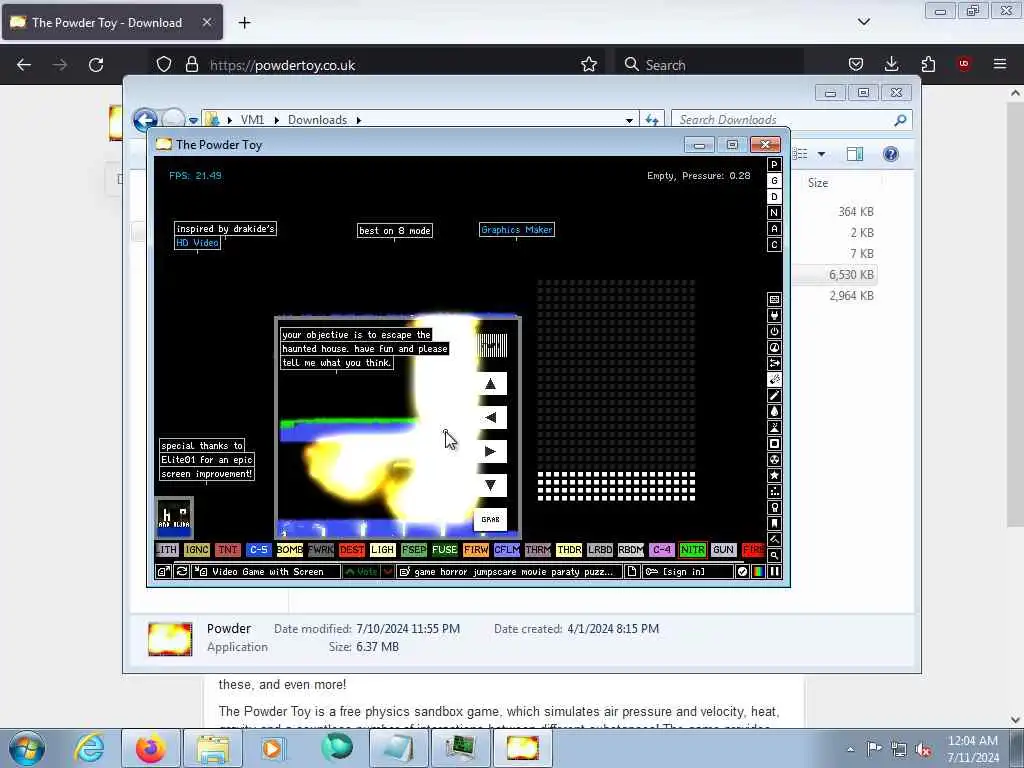Open renderer options rainbow icon
This screenshot has height=768, width=1024.
(758, 571)
